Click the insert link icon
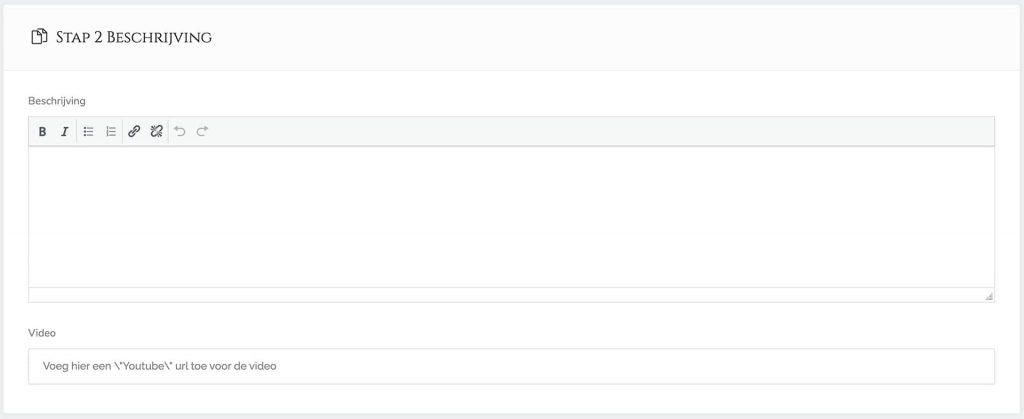This screenshot has width=1024, height=419. click(x=134, y=132)
